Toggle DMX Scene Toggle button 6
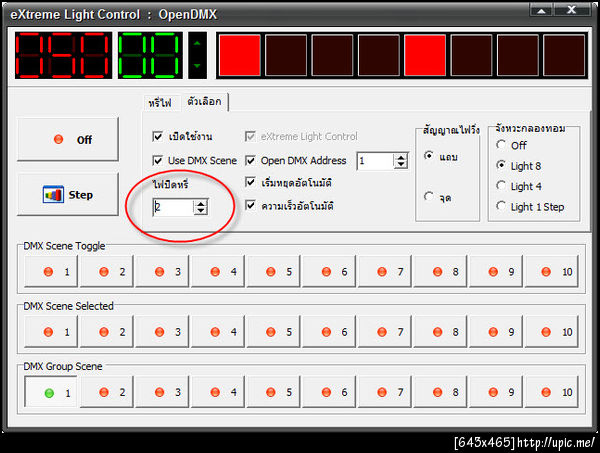 point(329,272)
